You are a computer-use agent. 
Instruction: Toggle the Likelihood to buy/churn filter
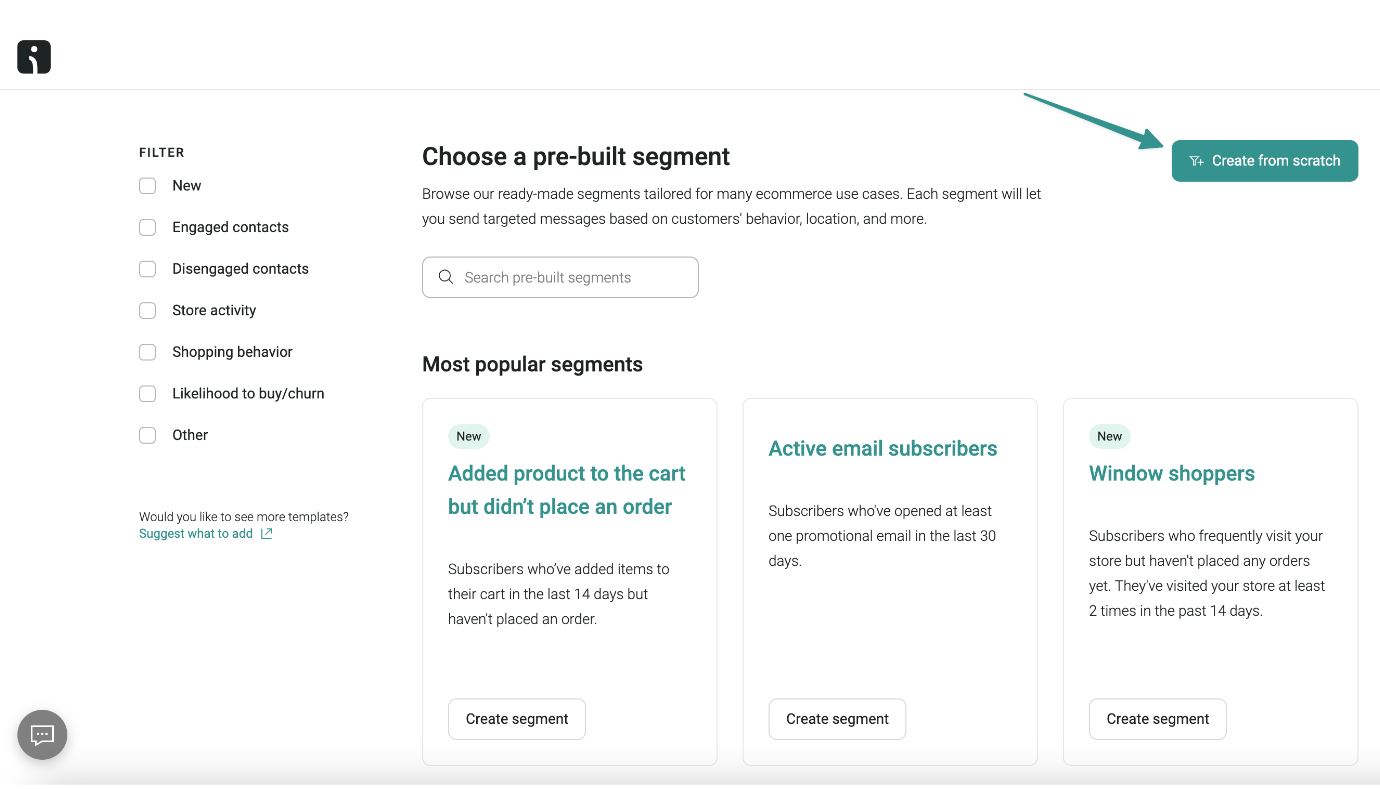click(147, 393)
